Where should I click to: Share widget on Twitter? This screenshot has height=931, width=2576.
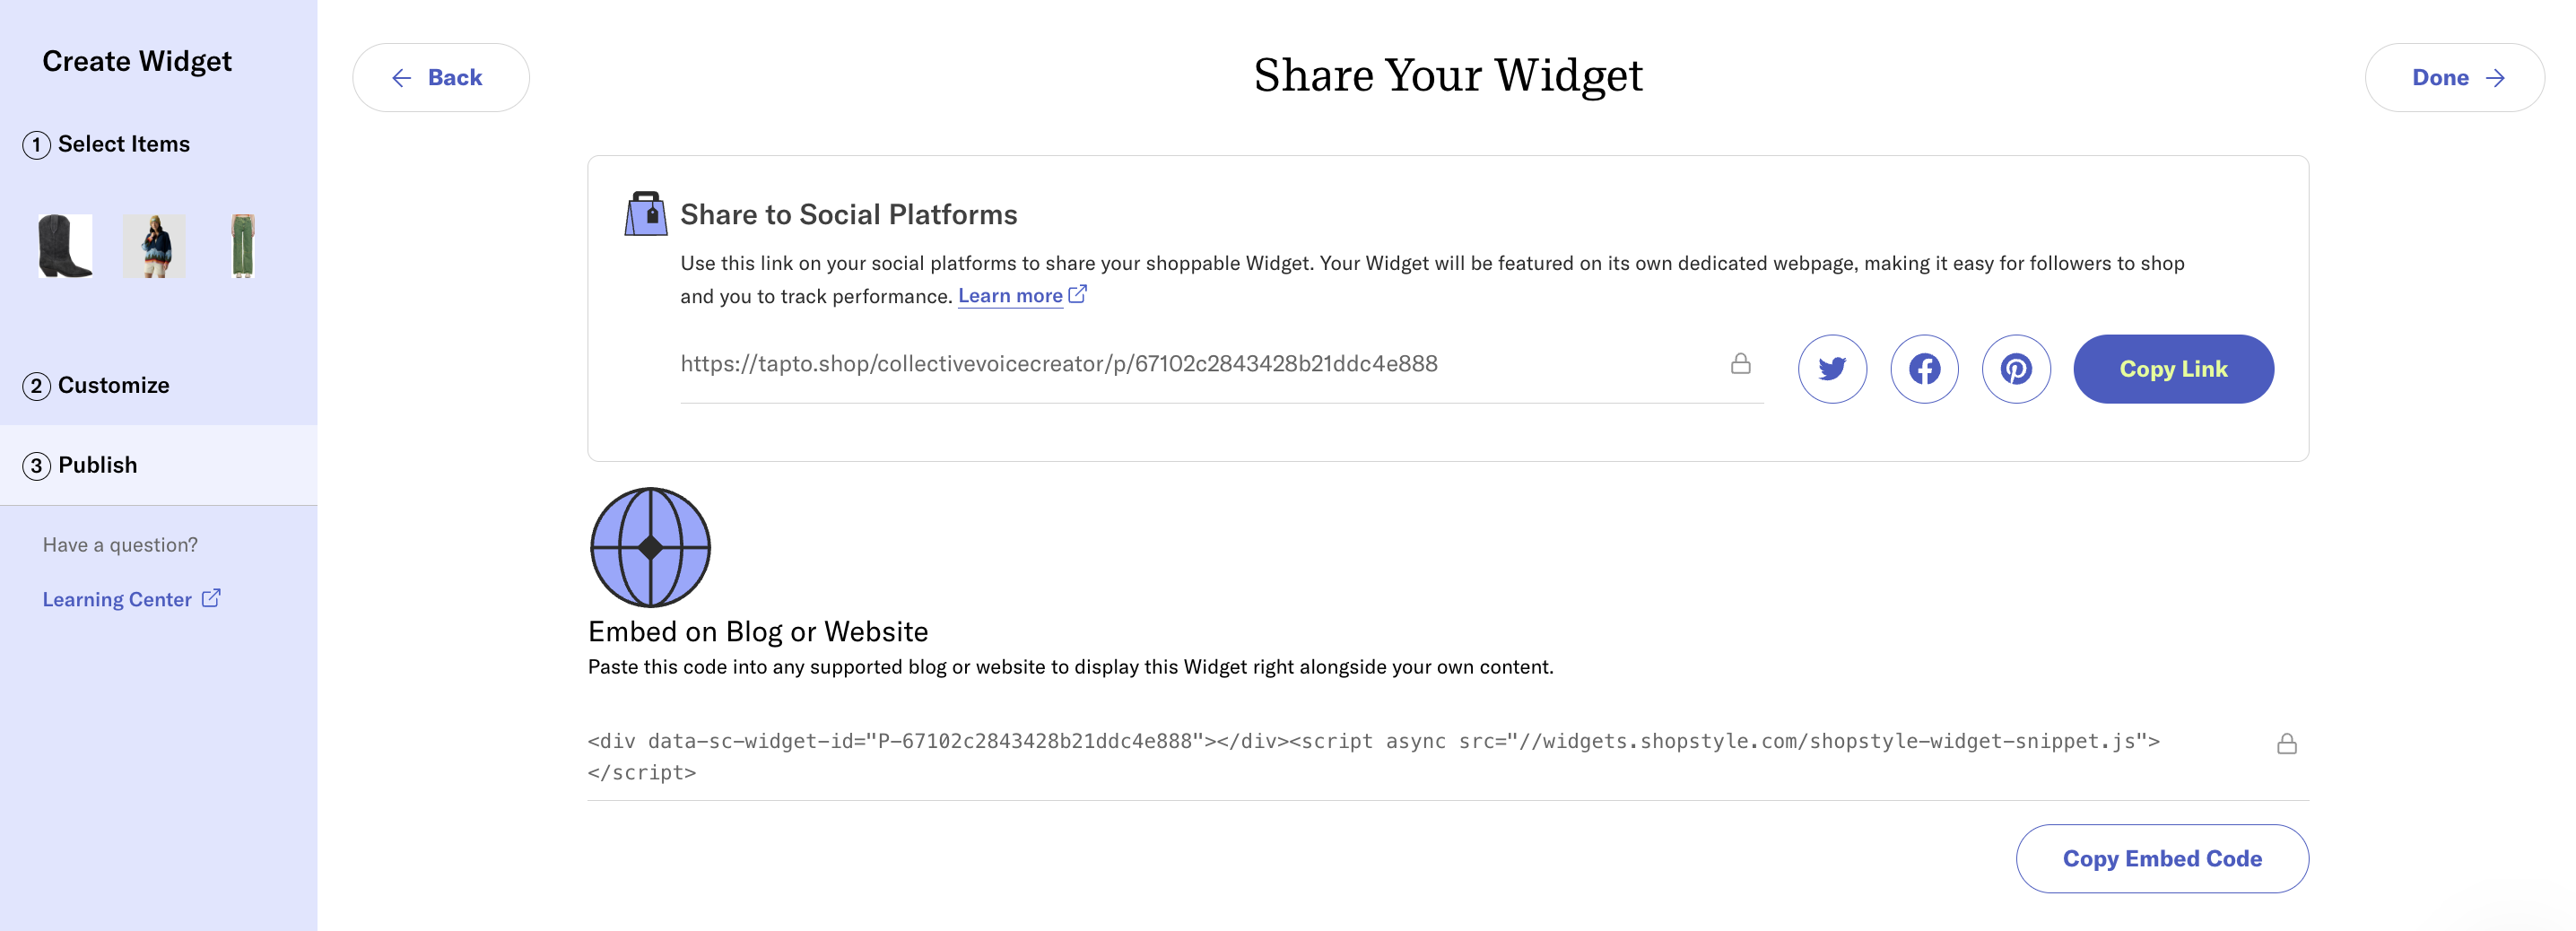pos(1832,369)
